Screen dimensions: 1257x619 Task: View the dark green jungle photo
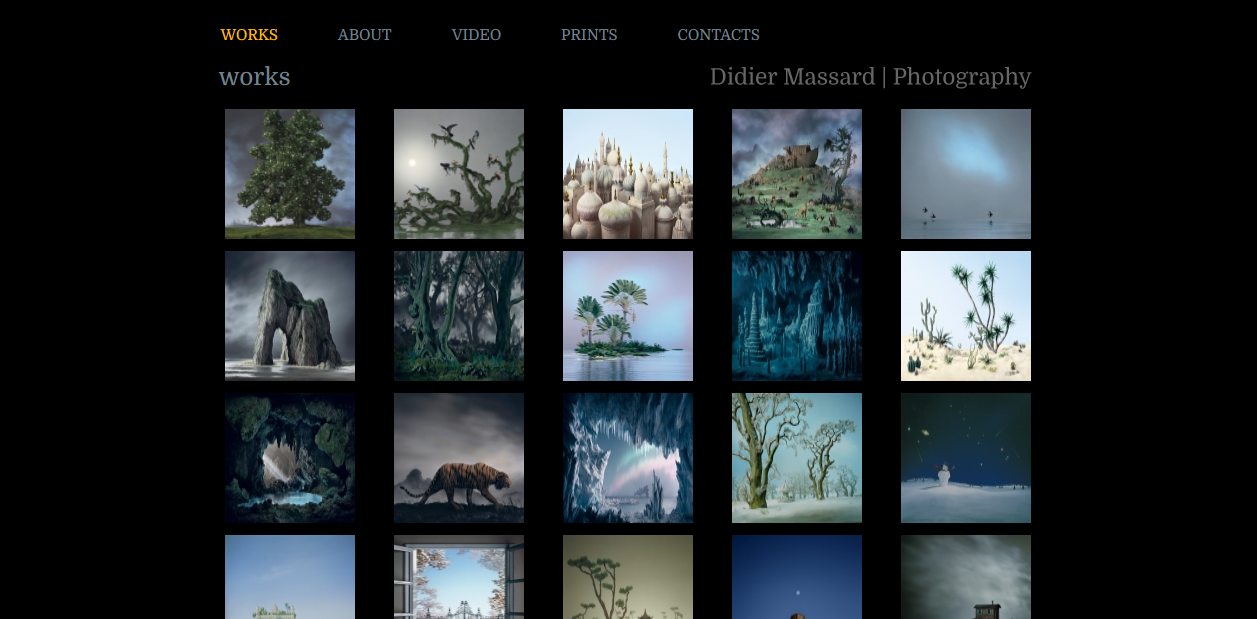click(459, 316)
